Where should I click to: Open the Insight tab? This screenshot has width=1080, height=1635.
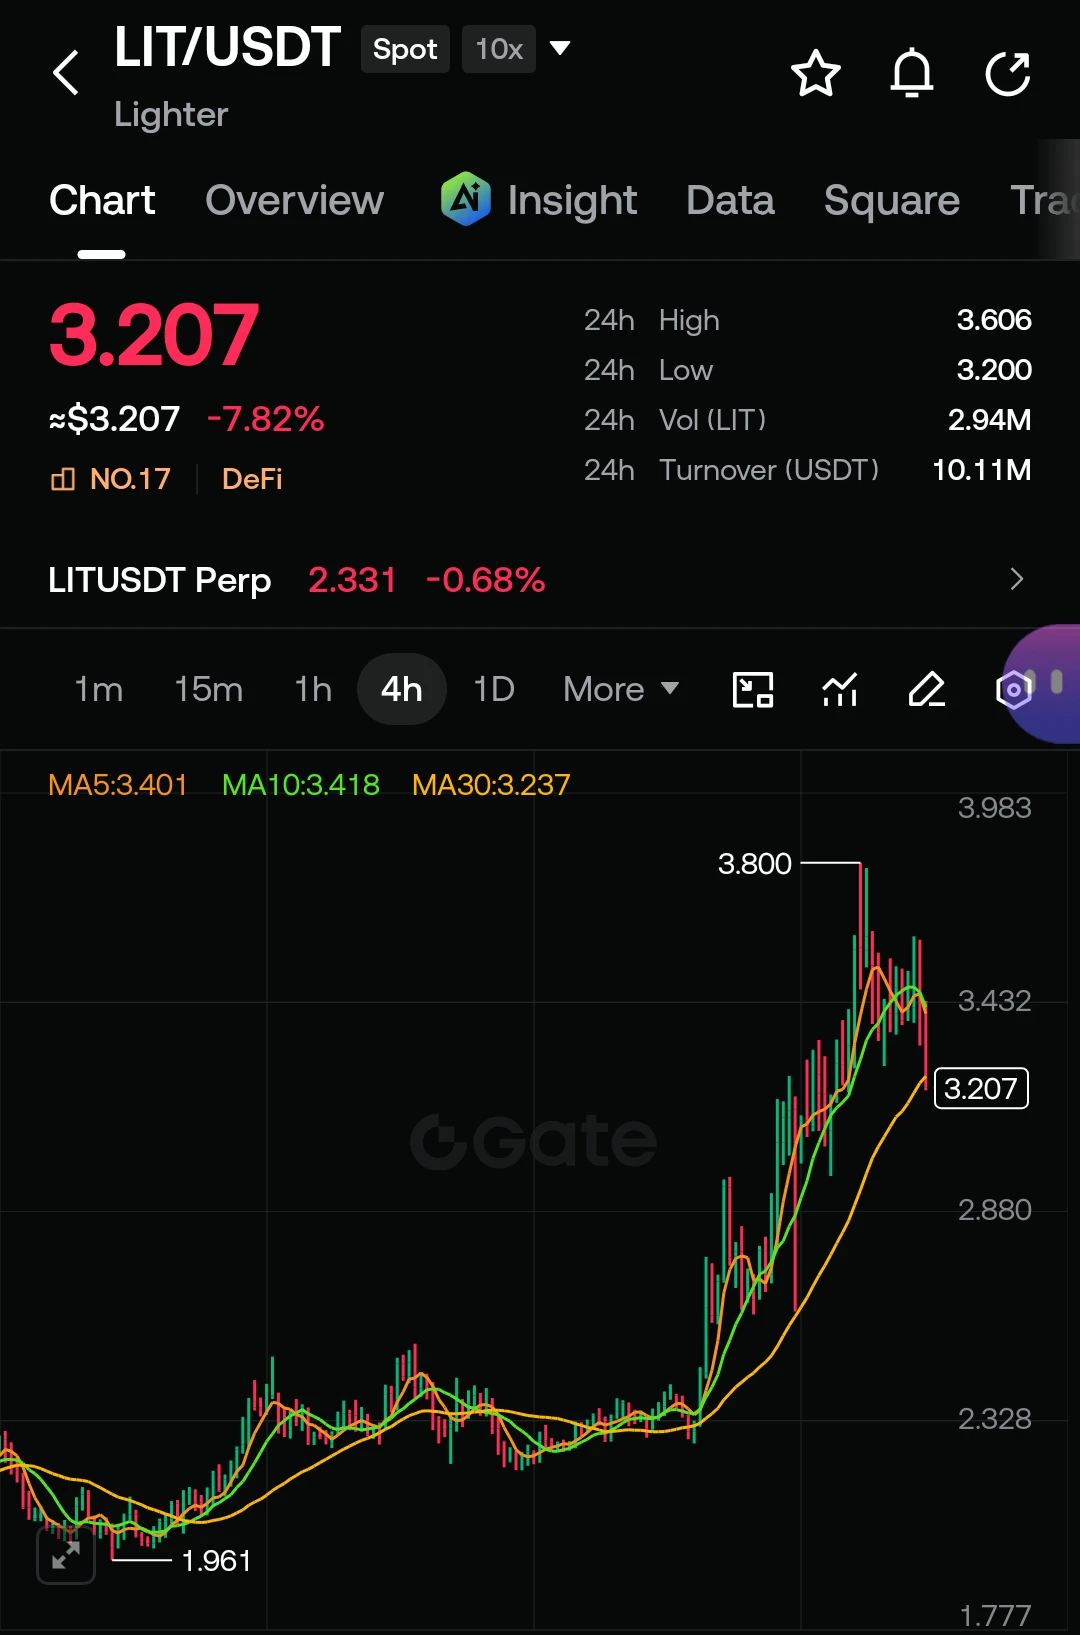pos(572,201)
